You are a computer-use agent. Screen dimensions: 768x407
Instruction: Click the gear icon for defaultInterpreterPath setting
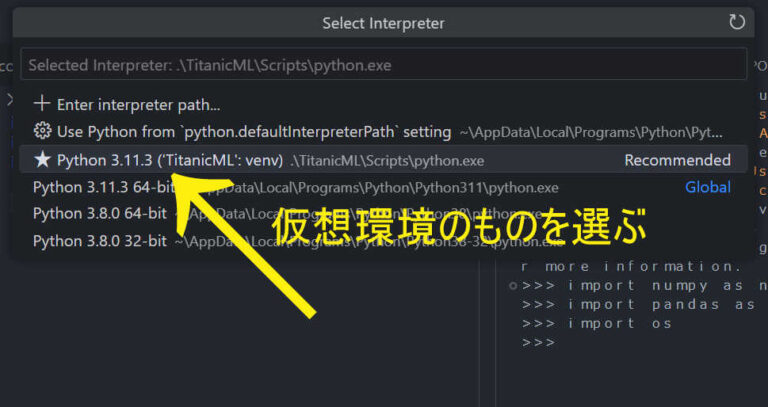(42, 131)
